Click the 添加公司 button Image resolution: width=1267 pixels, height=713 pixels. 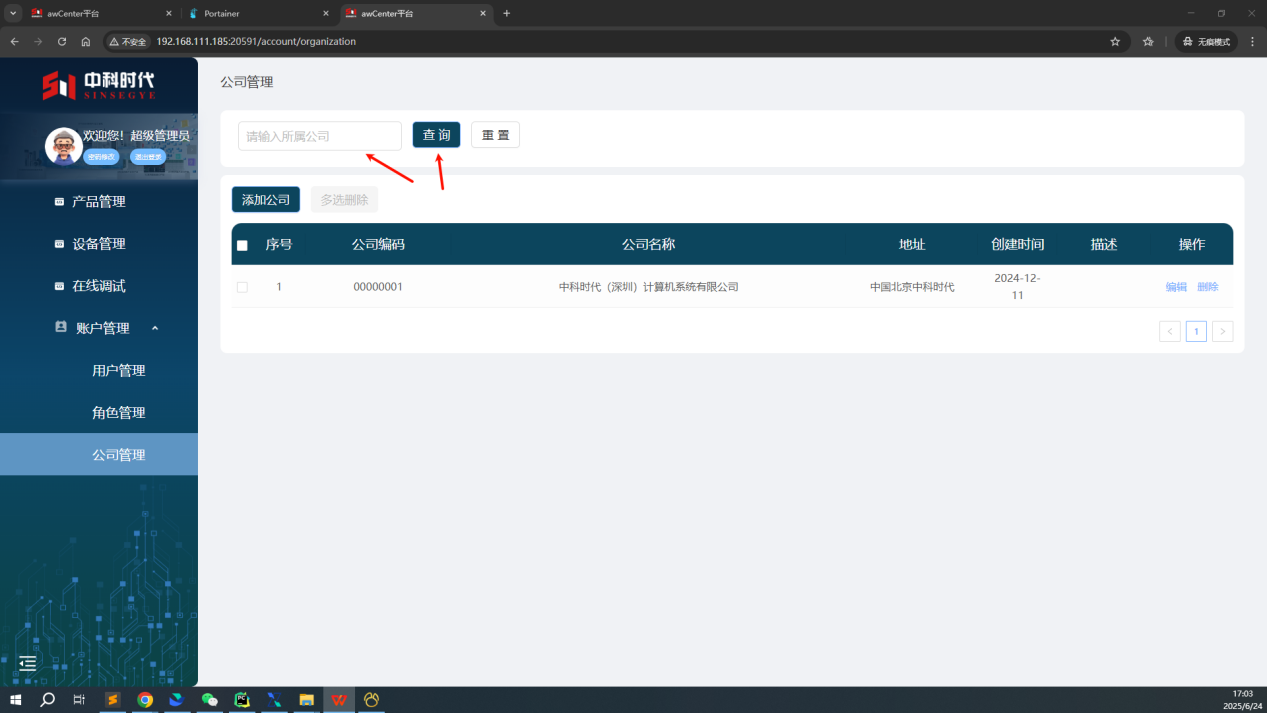(x=266, y=200)
